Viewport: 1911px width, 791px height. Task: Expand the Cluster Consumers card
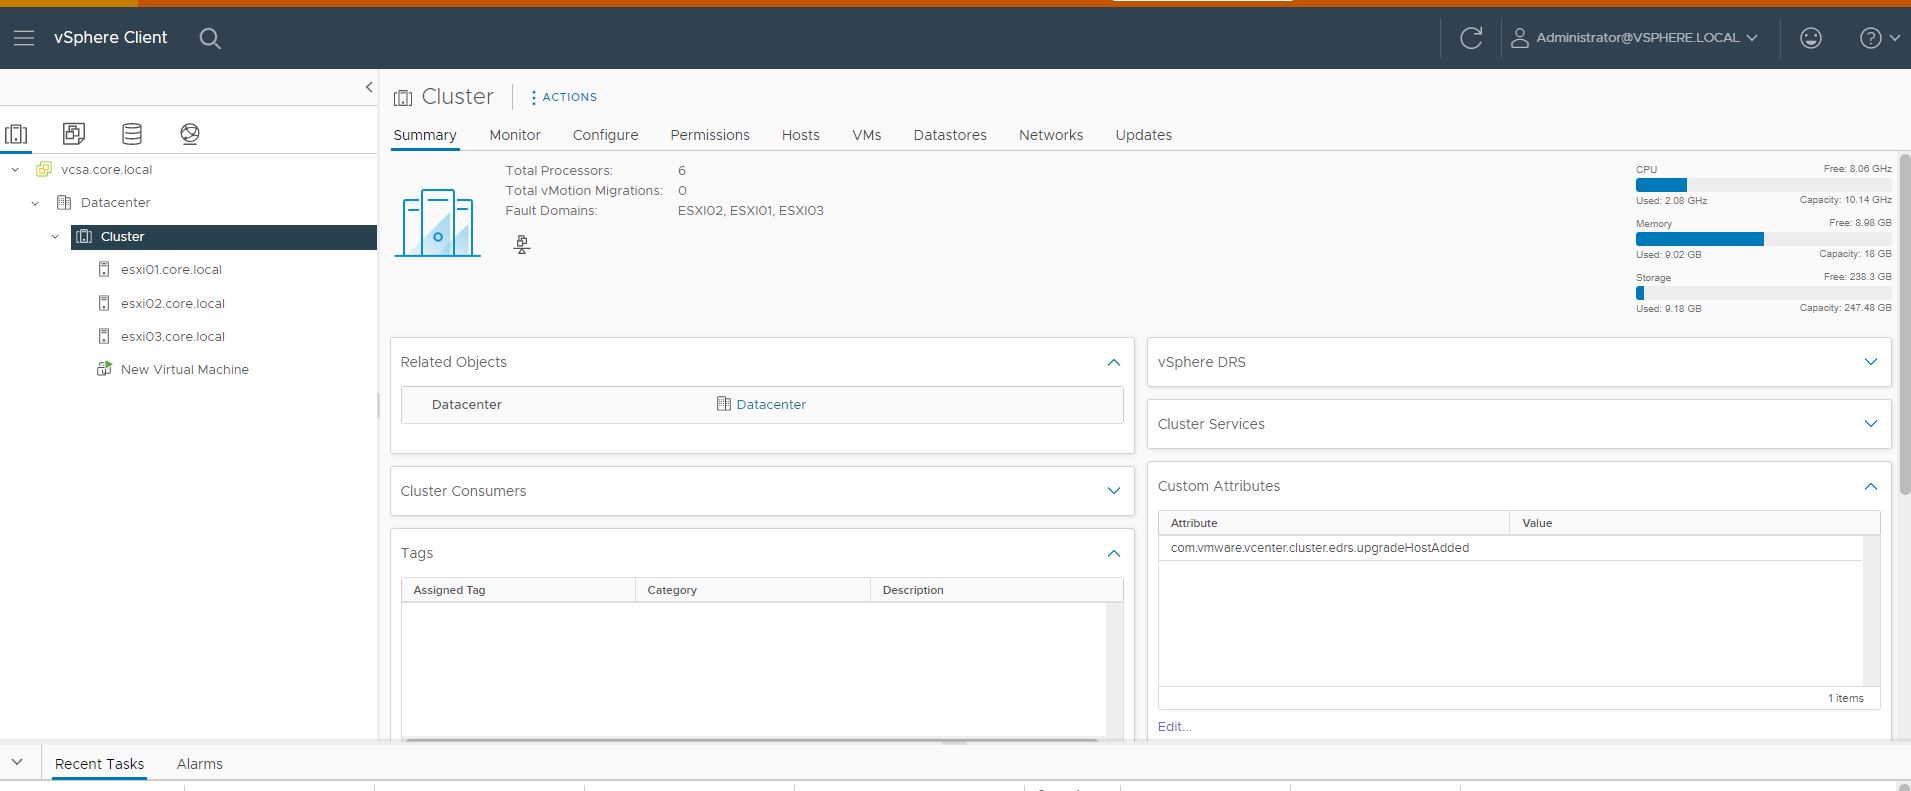click(1114, 491)
